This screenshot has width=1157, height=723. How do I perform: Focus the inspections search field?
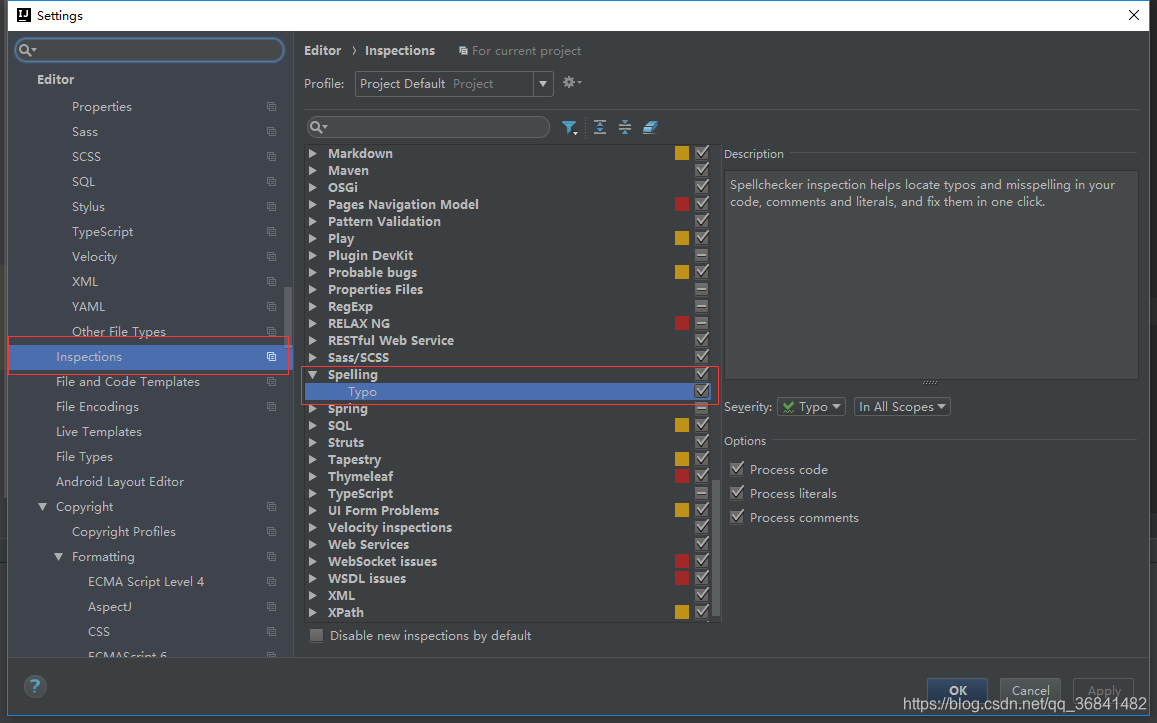coord(428,127)
